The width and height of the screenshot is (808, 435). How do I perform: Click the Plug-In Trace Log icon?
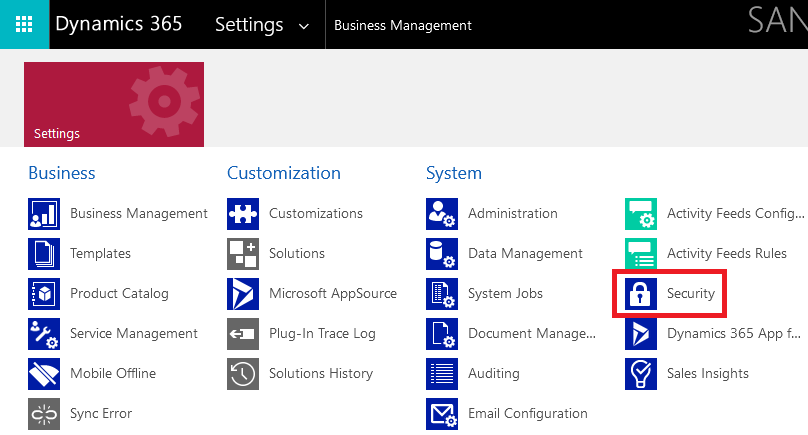pos(243,333)
